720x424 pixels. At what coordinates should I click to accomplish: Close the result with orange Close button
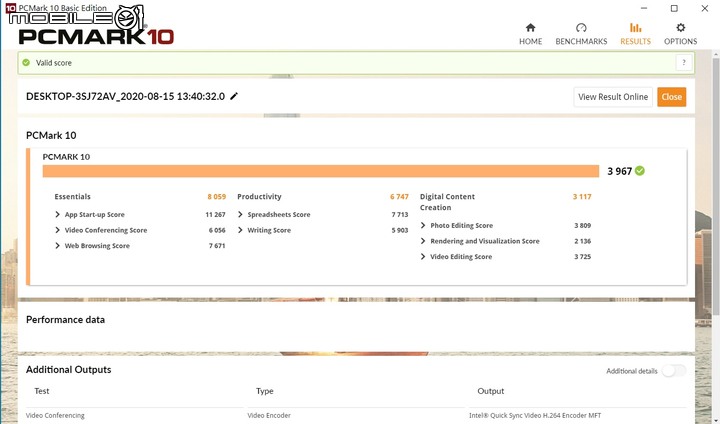tap(671, 97)
